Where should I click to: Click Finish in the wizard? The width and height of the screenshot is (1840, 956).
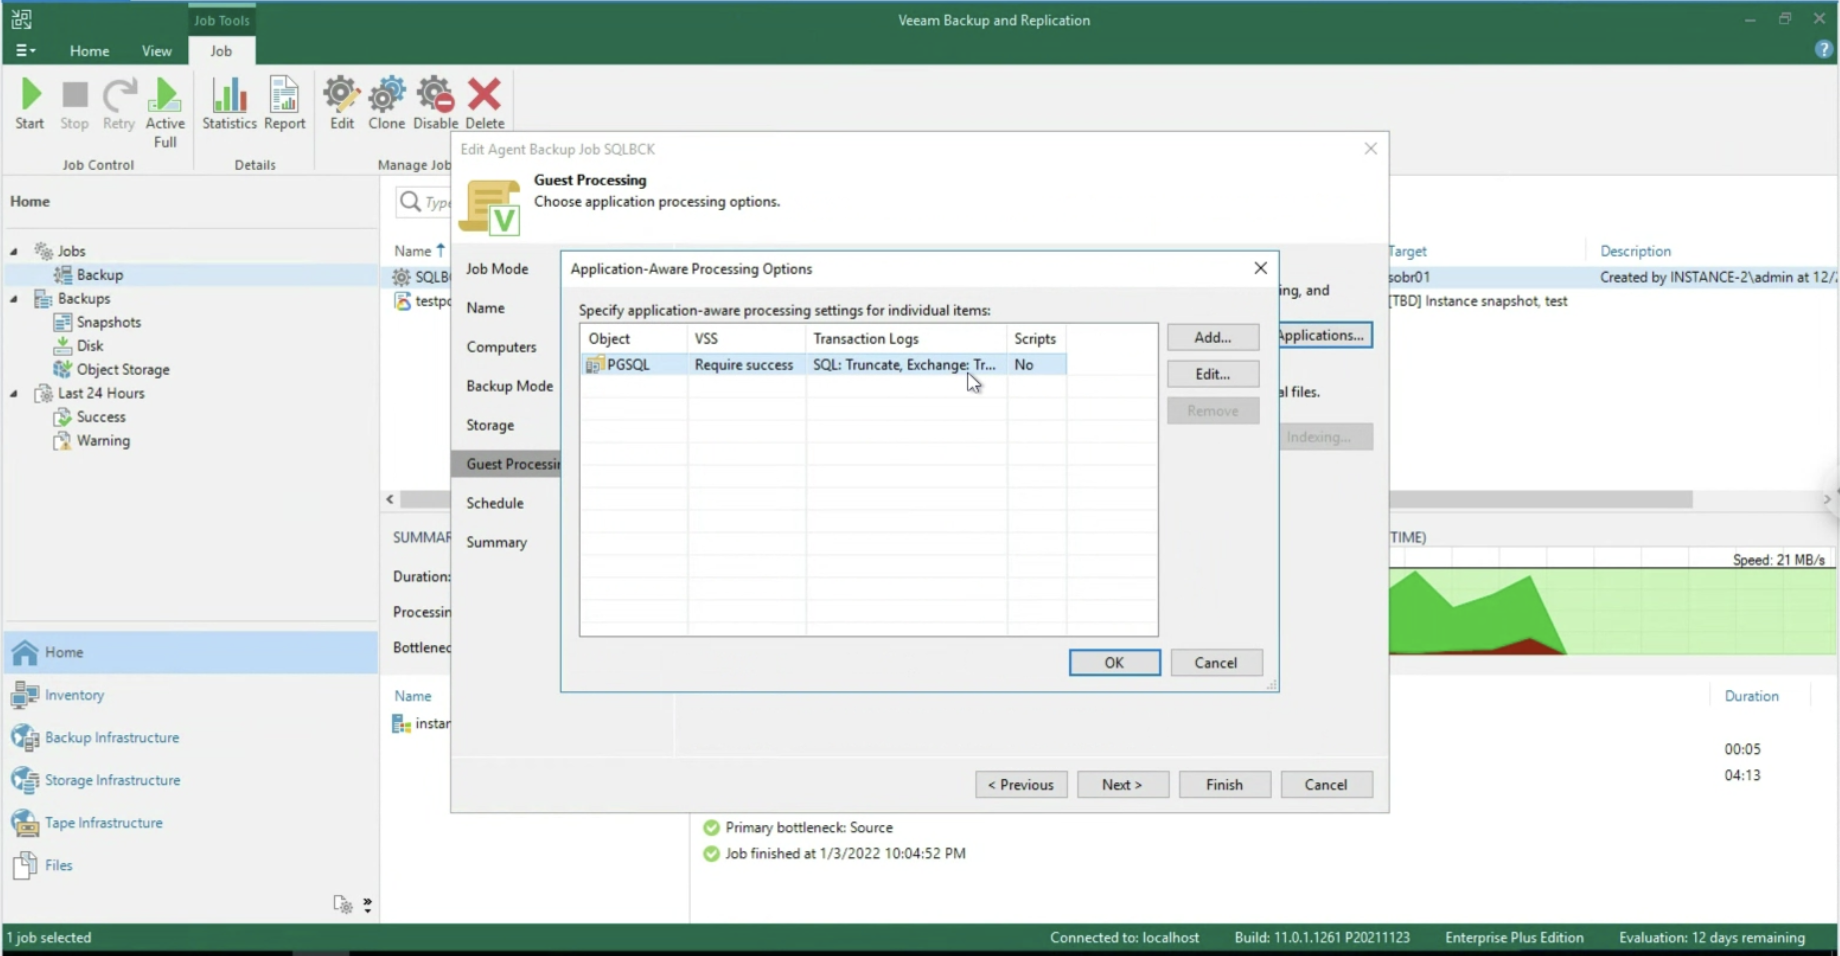pos(1224,785)
